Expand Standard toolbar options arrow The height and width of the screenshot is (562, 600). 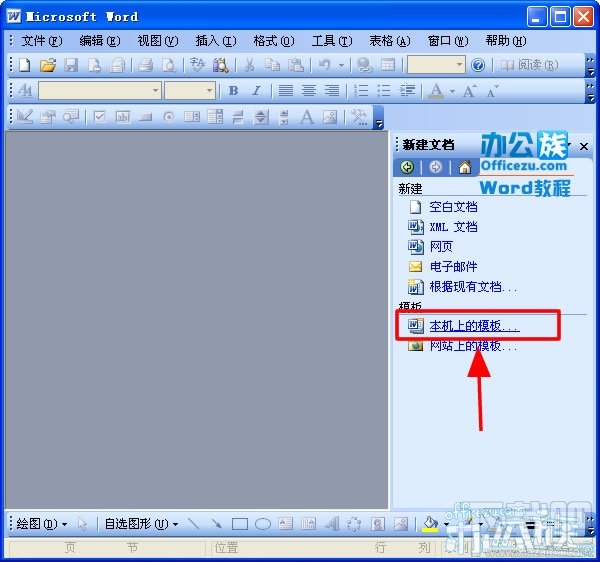(x=590, y=65)
